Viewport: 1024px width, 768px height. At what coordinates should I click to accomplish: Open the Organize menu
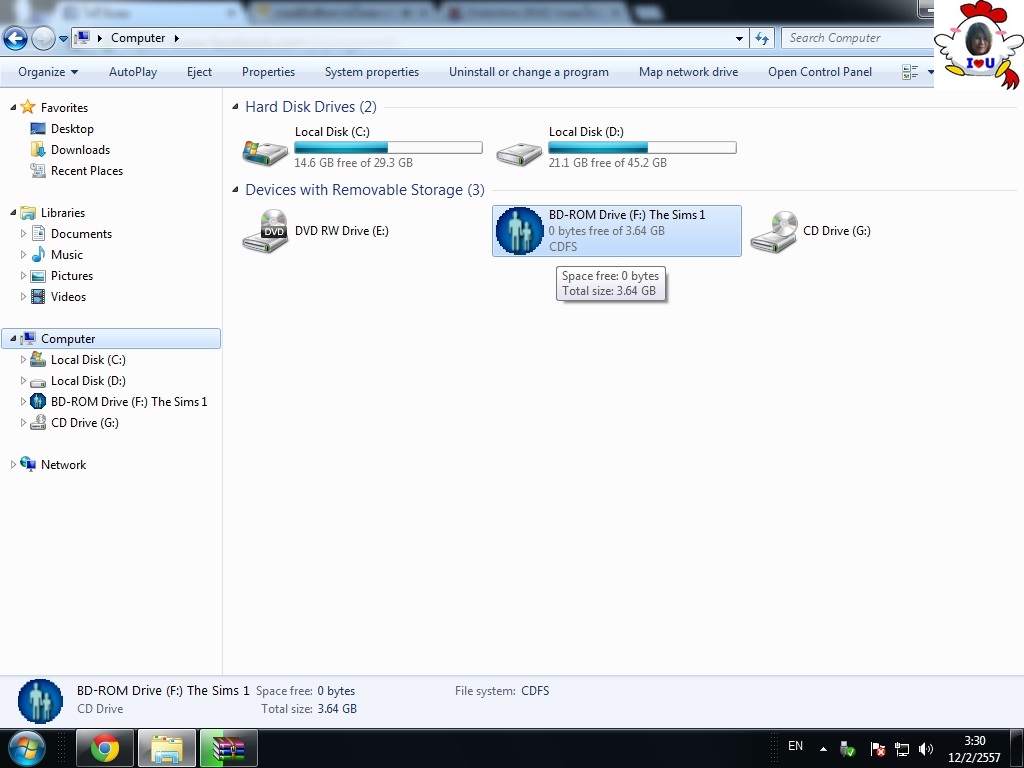[48, 72]
